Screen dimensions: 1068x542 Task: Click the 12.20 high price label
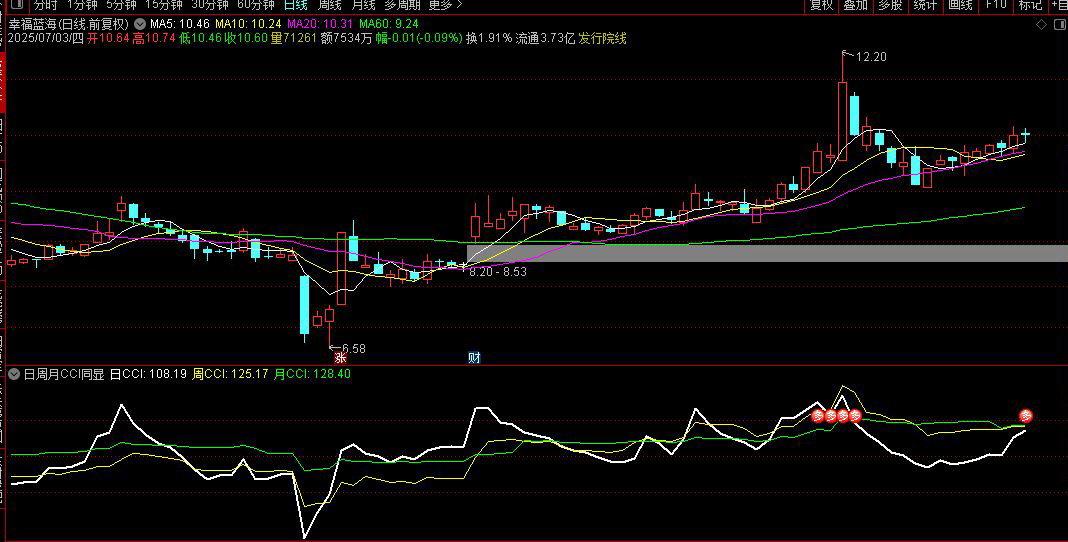click(x=871, y=57)
